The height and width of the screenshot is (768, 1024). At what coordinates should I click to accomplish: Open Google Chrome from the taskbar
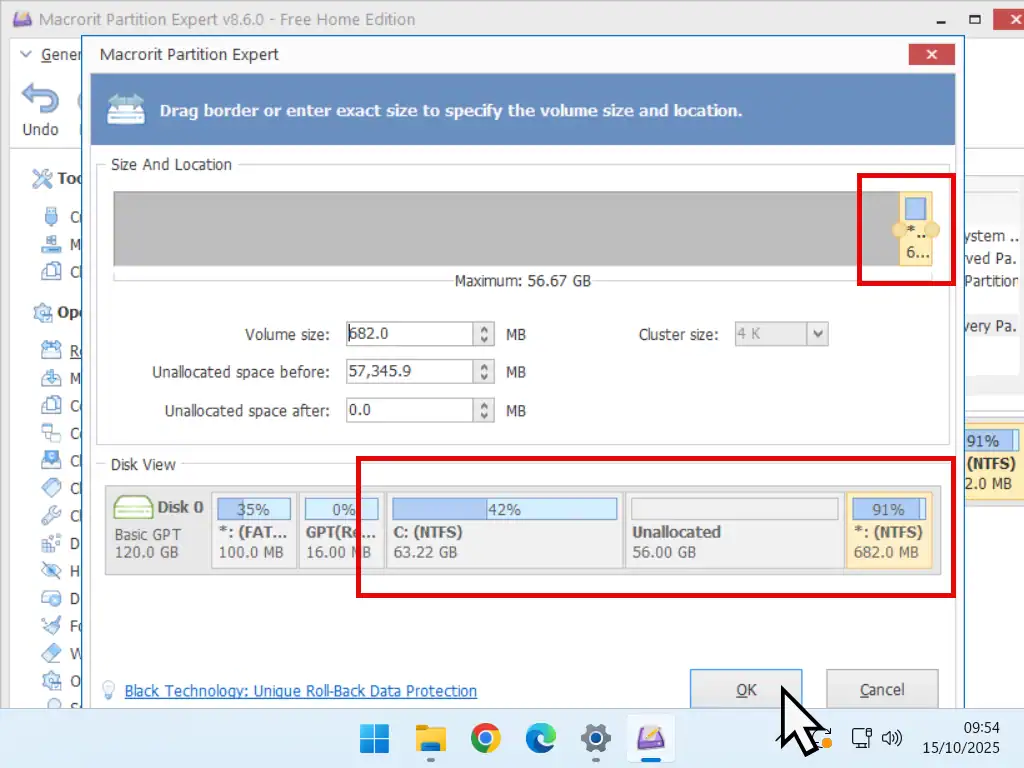[x=486, y=739]
